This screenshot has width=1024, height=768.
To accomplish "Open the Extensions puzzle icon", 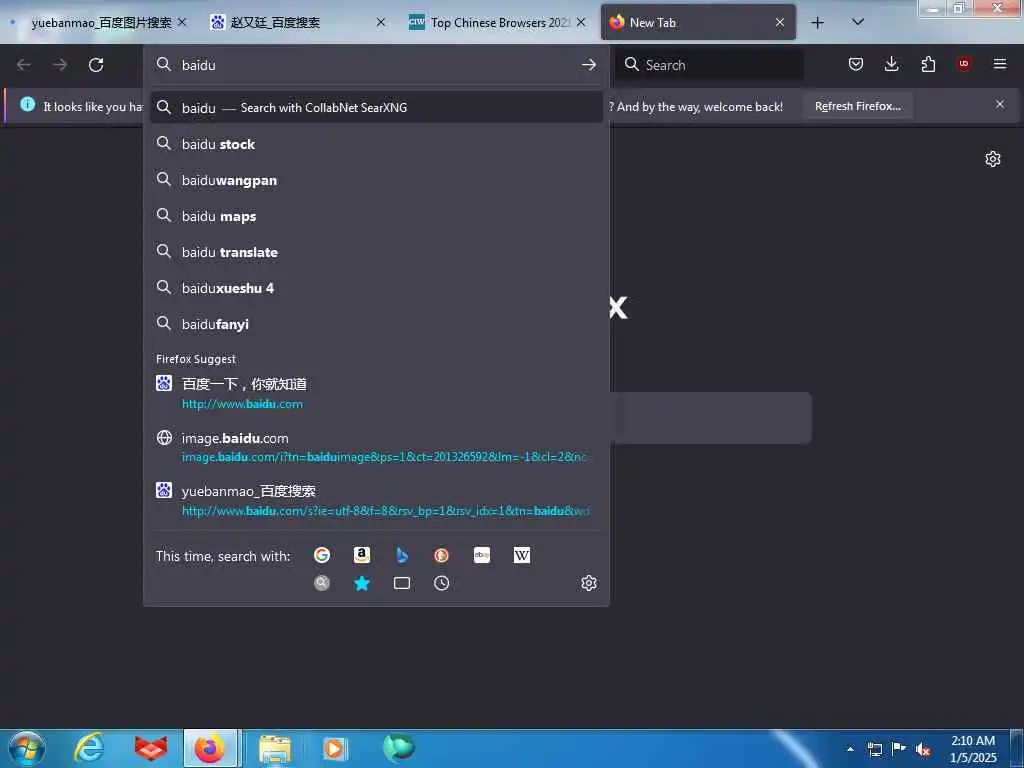I will (x=928, y=64).
